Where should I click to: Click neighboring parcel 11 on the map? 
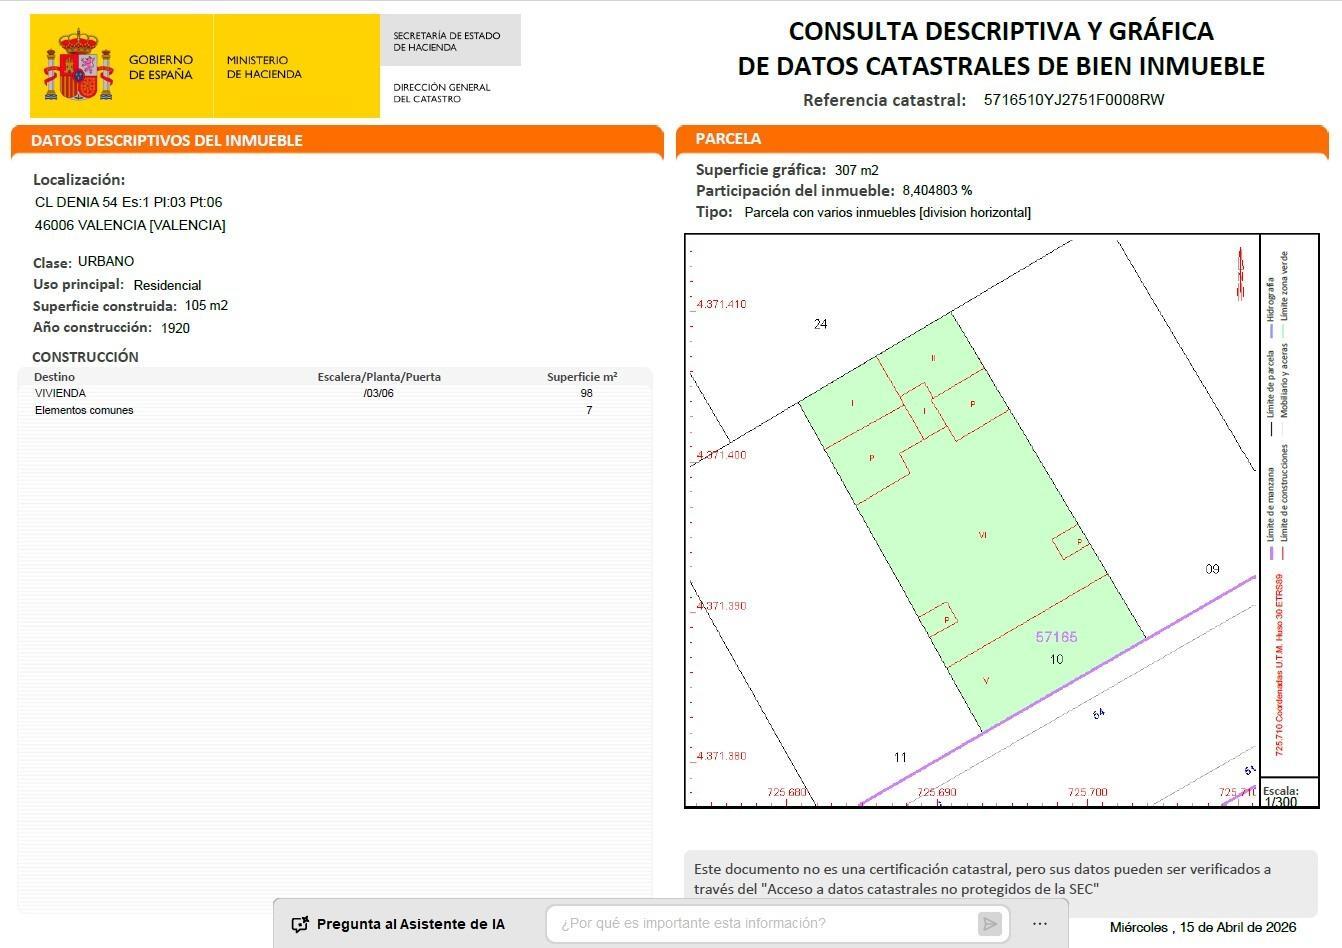900,757
